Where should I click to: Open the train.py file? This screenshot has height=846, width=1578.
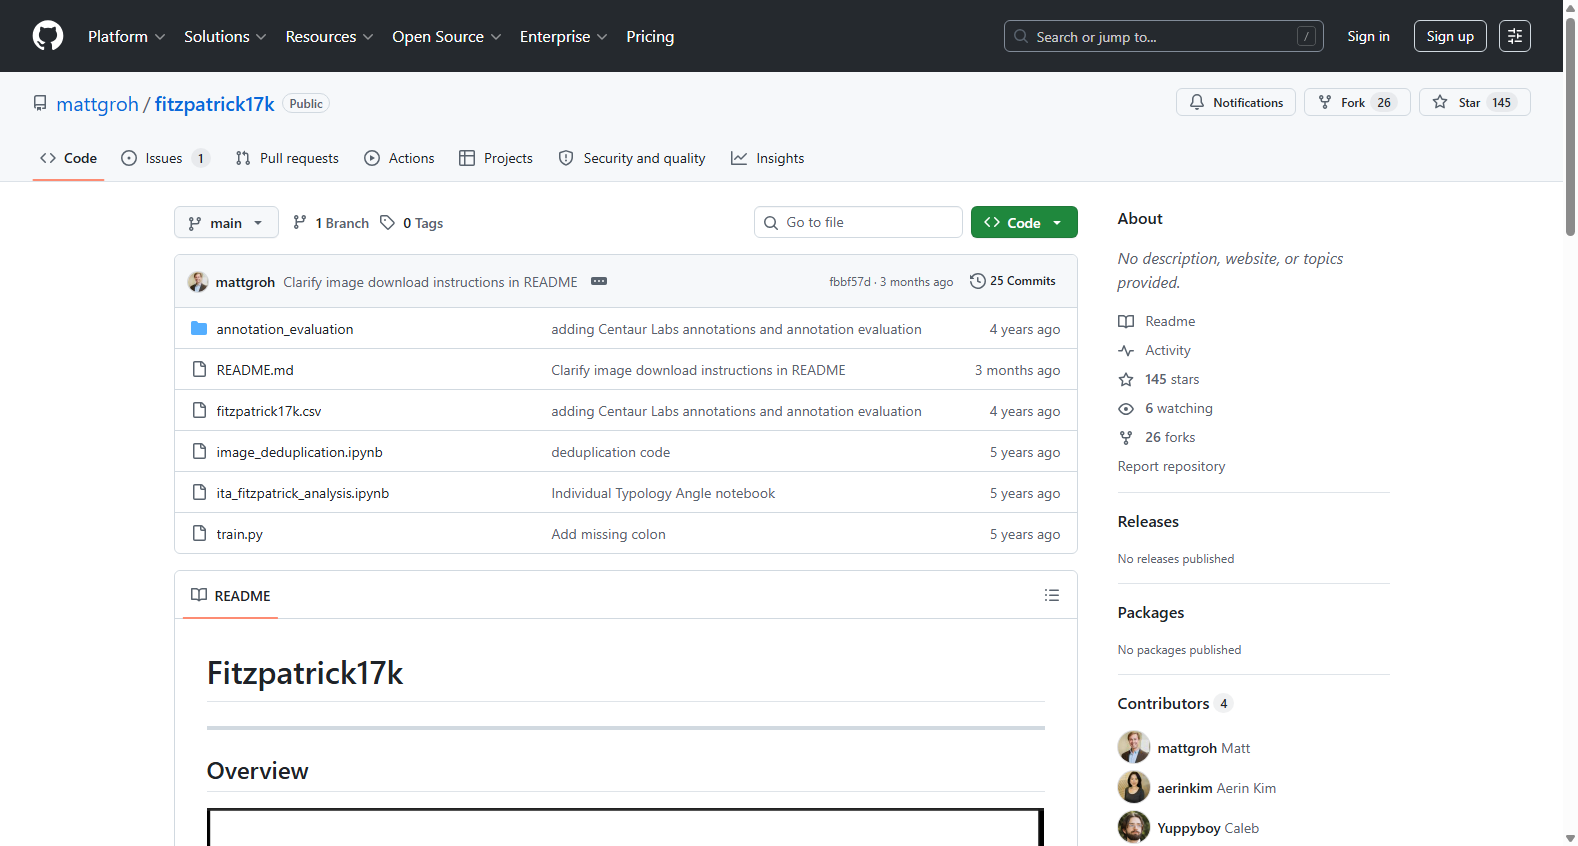click(x=240, y=534)
